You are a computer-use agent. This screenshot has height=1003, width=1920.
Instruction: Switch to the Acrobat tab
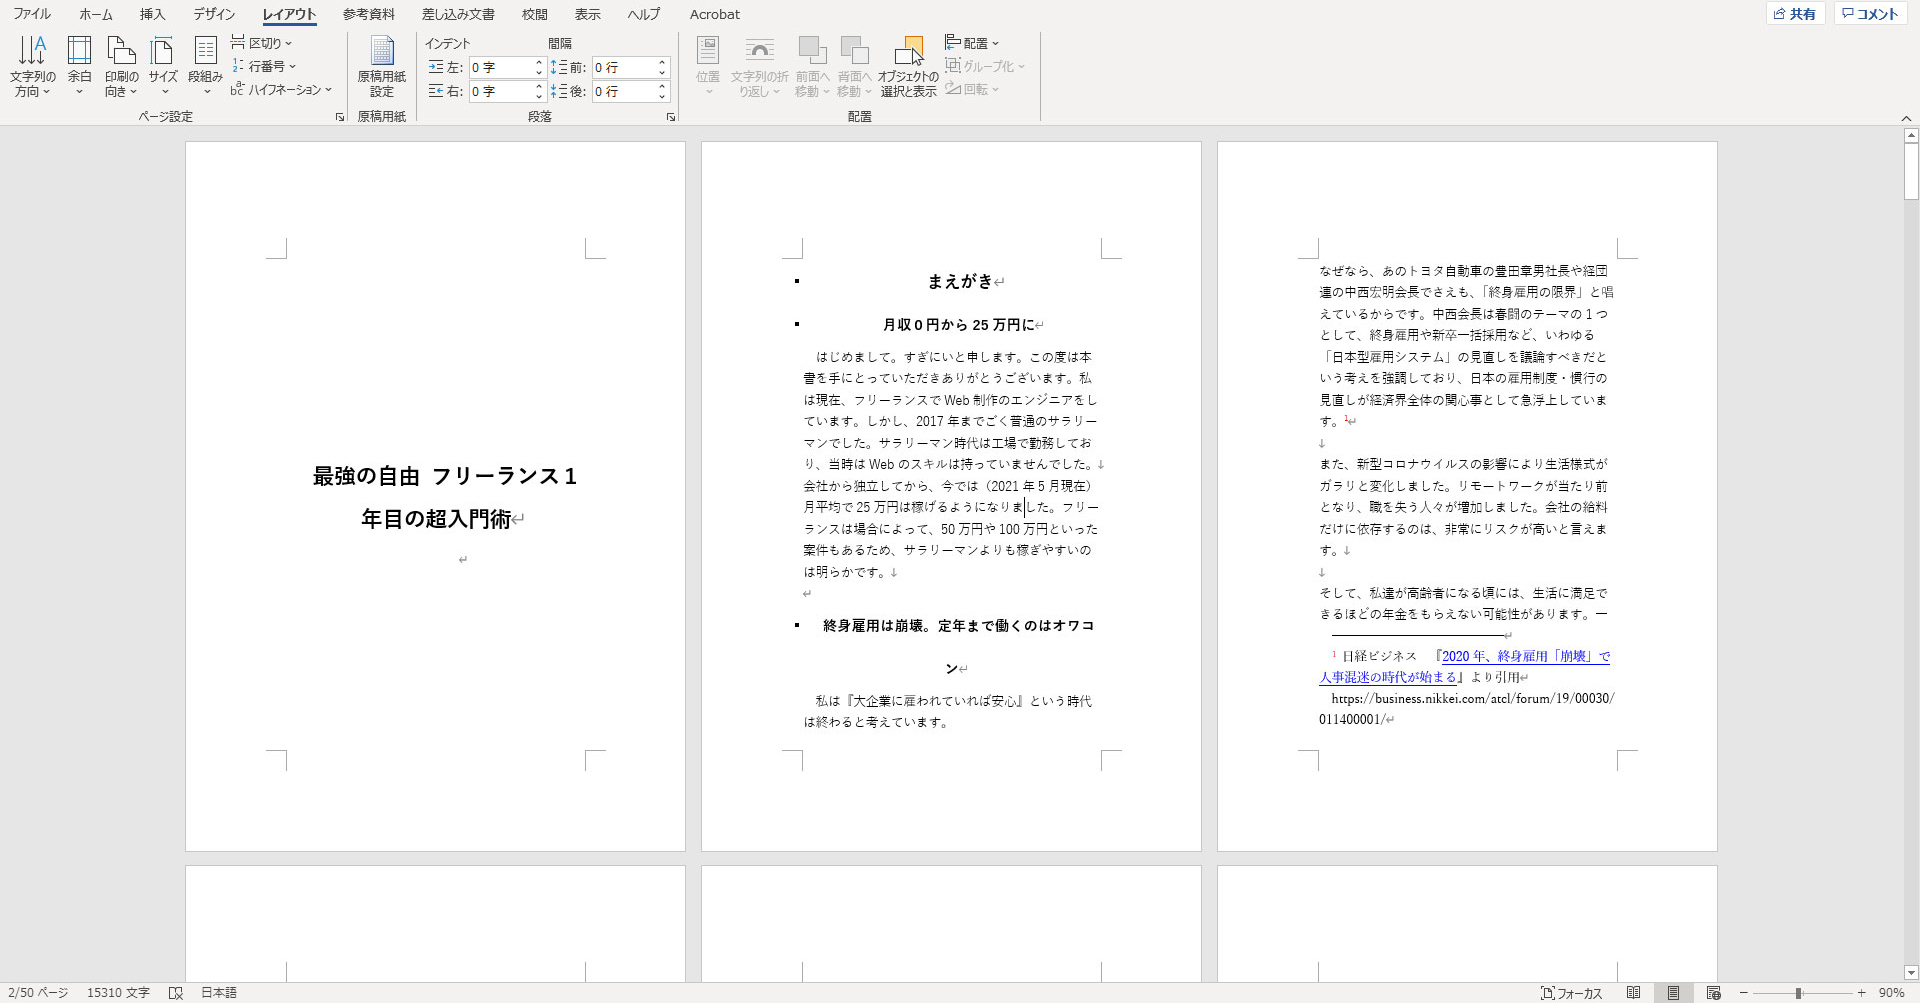(x=715, y=14)
